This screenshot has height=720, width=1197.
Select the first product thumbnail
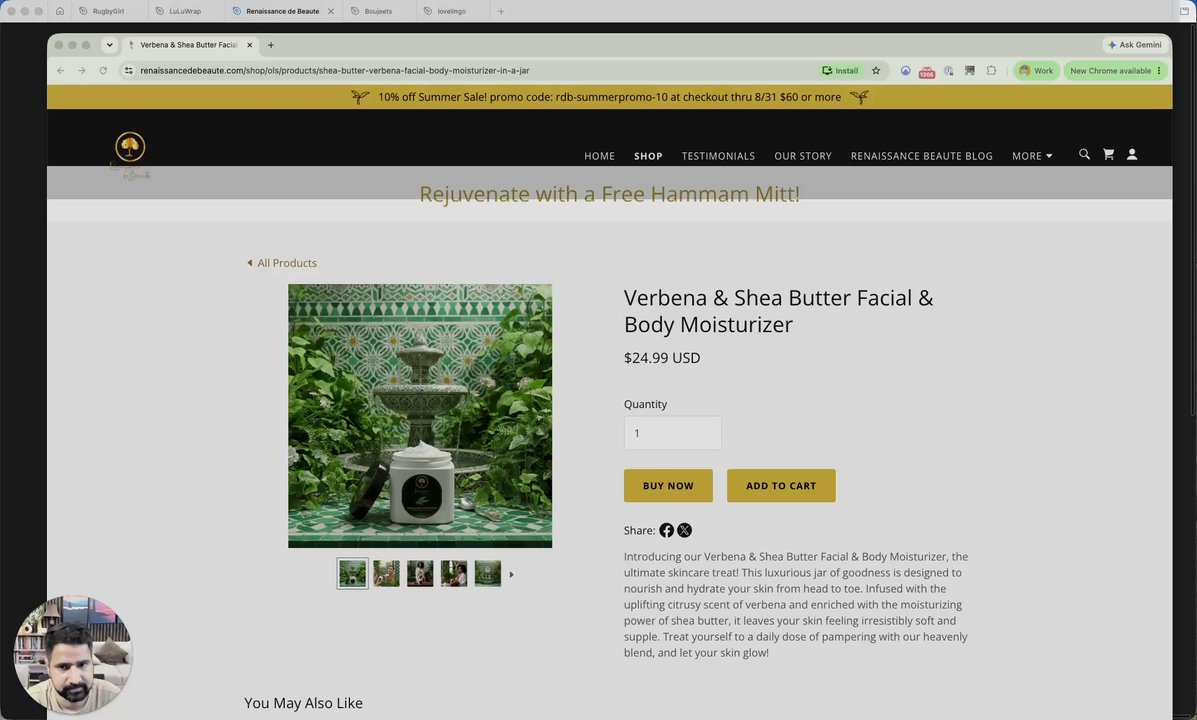click(353, 573)
